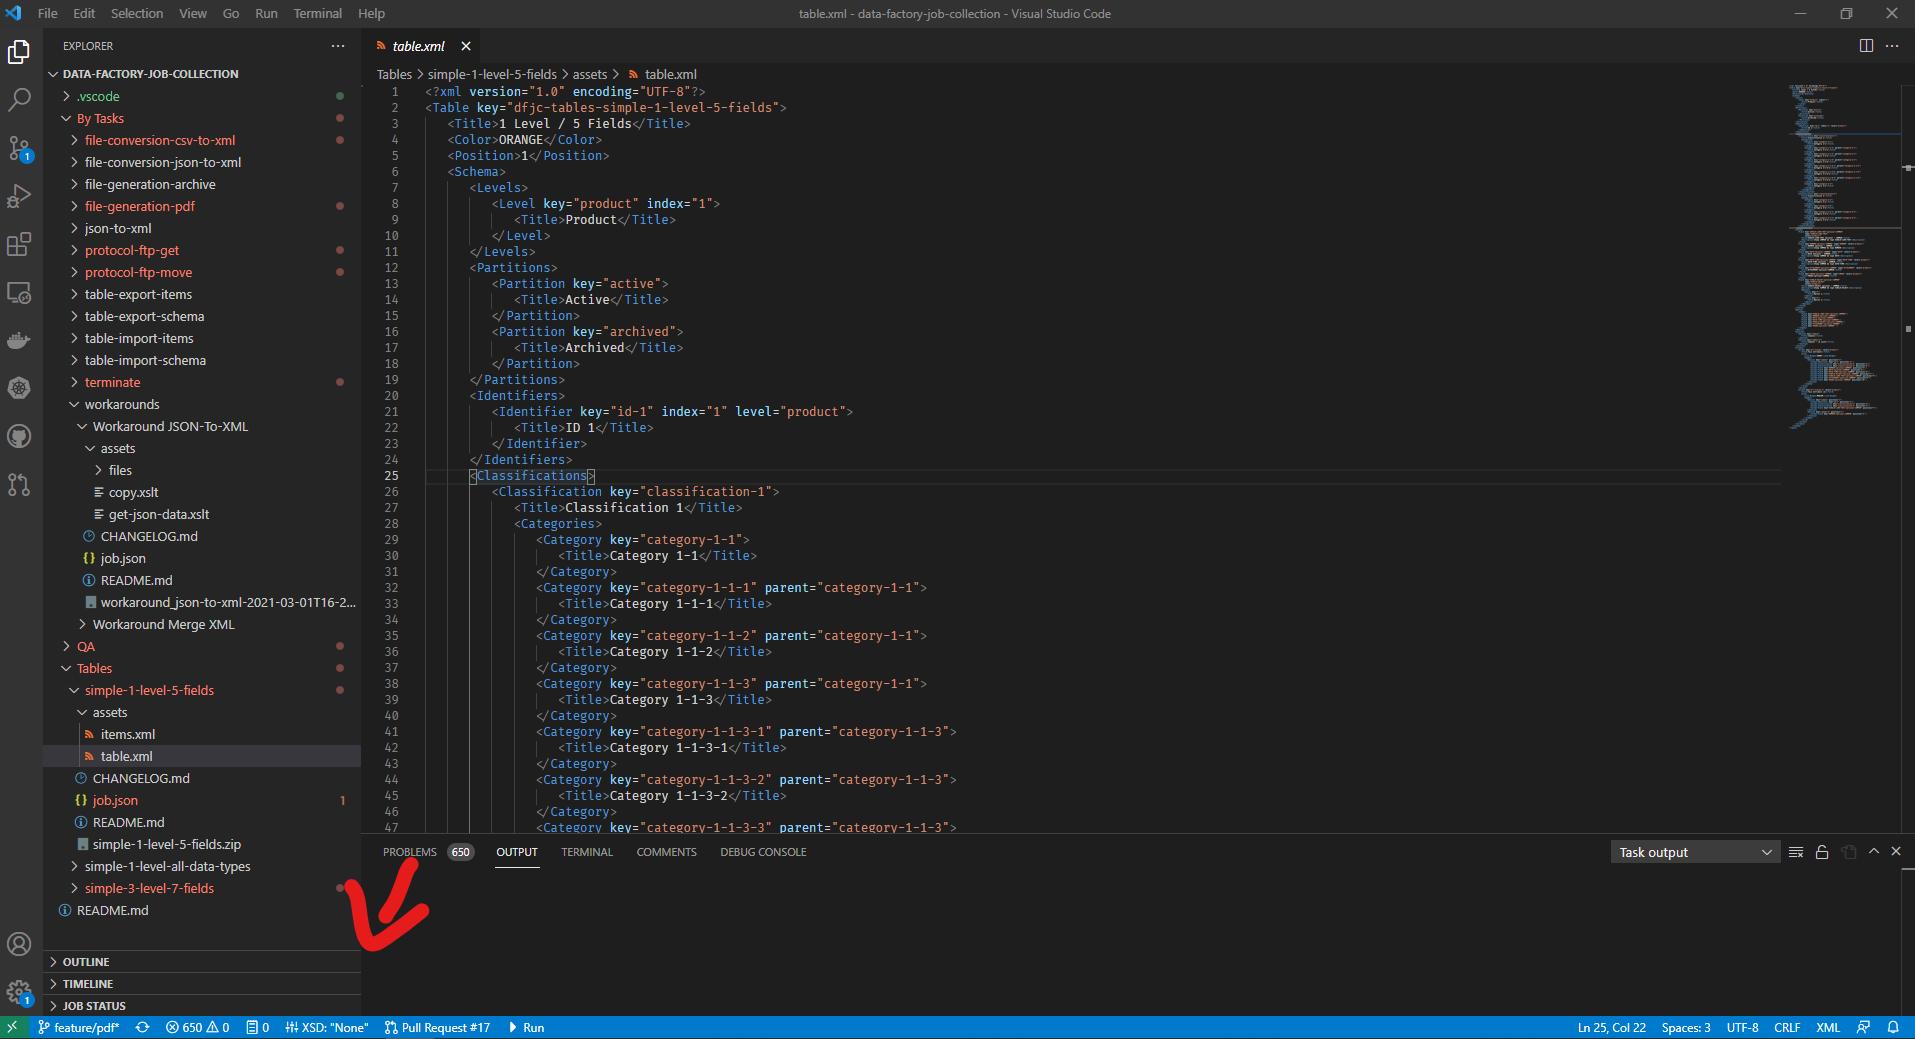Viewport: 1915px width, 1039px height.
Task: Click the Run button in status bar
Action: (527, 1027)
